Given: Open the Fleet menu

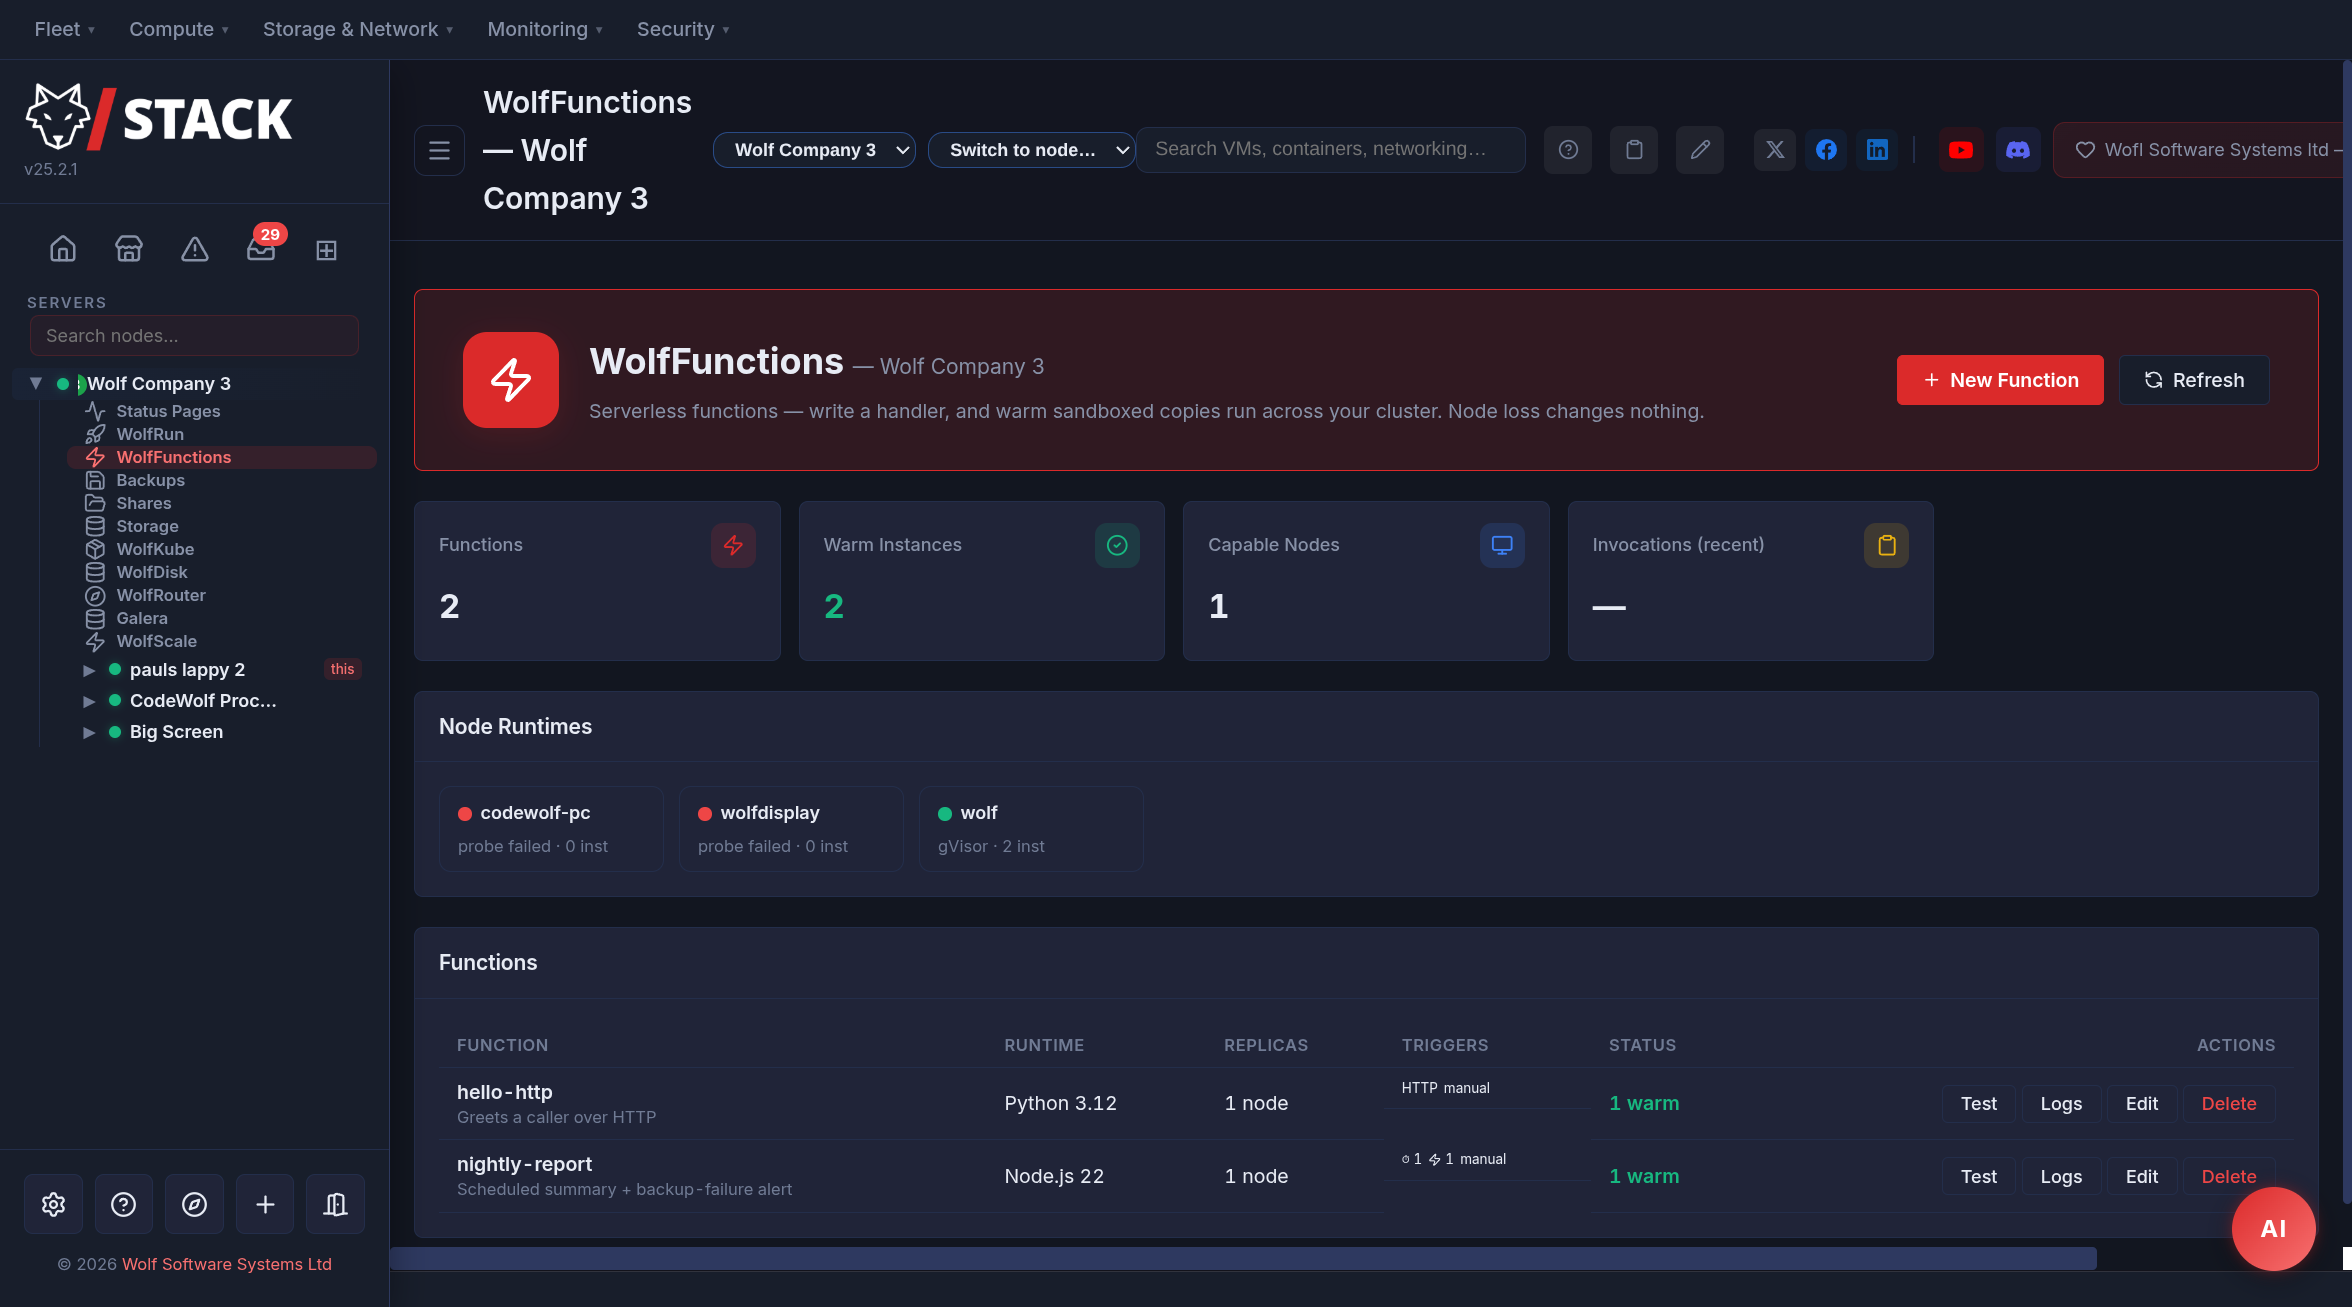Looking at the screenshot, I should tap(64, 29).
